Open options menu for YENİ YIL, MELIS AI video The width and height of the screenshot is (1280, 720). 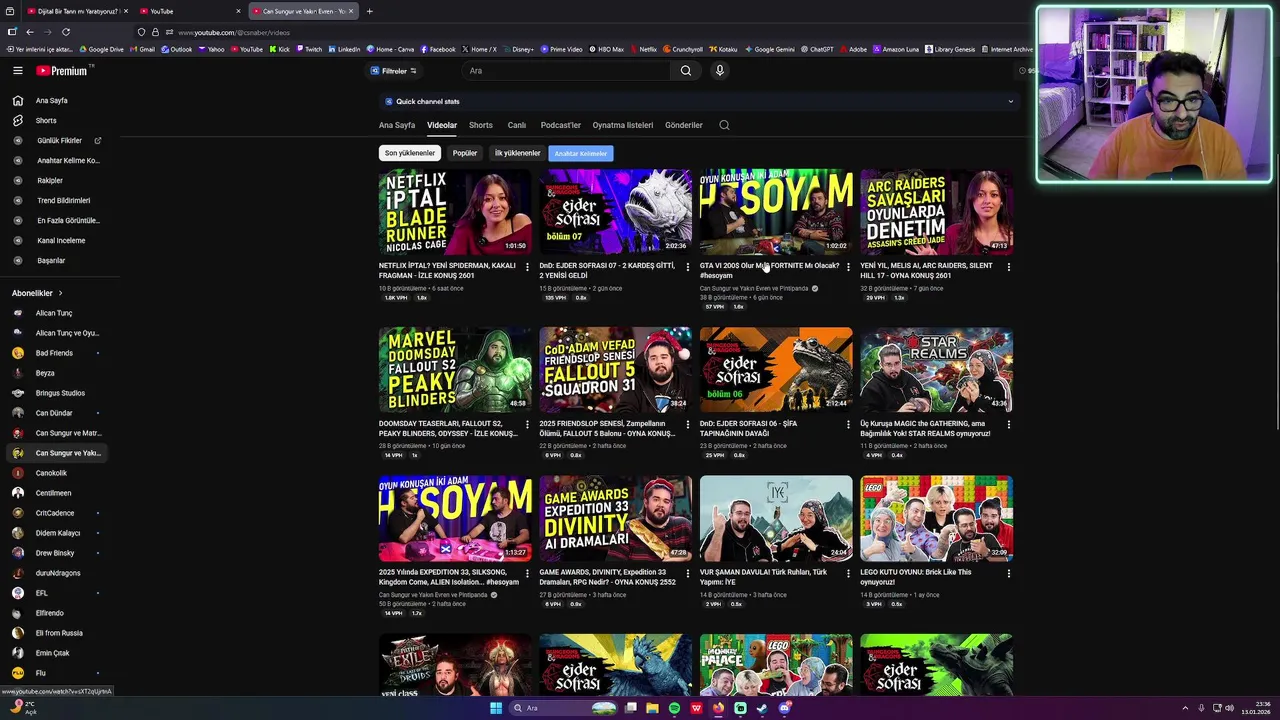pyautogui.click(x=1008, y=267)
